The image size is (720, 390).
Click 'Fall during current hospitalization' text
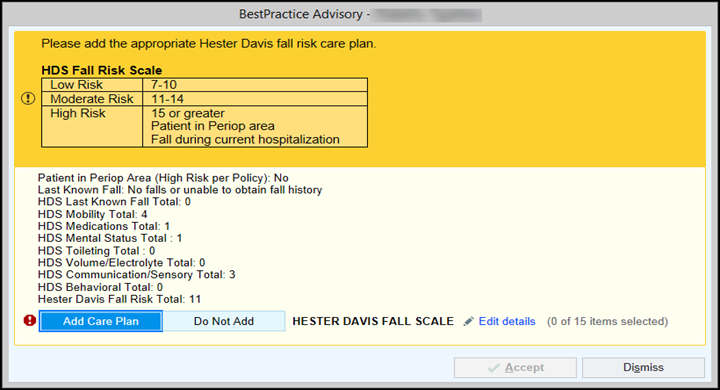coord(245,139)
